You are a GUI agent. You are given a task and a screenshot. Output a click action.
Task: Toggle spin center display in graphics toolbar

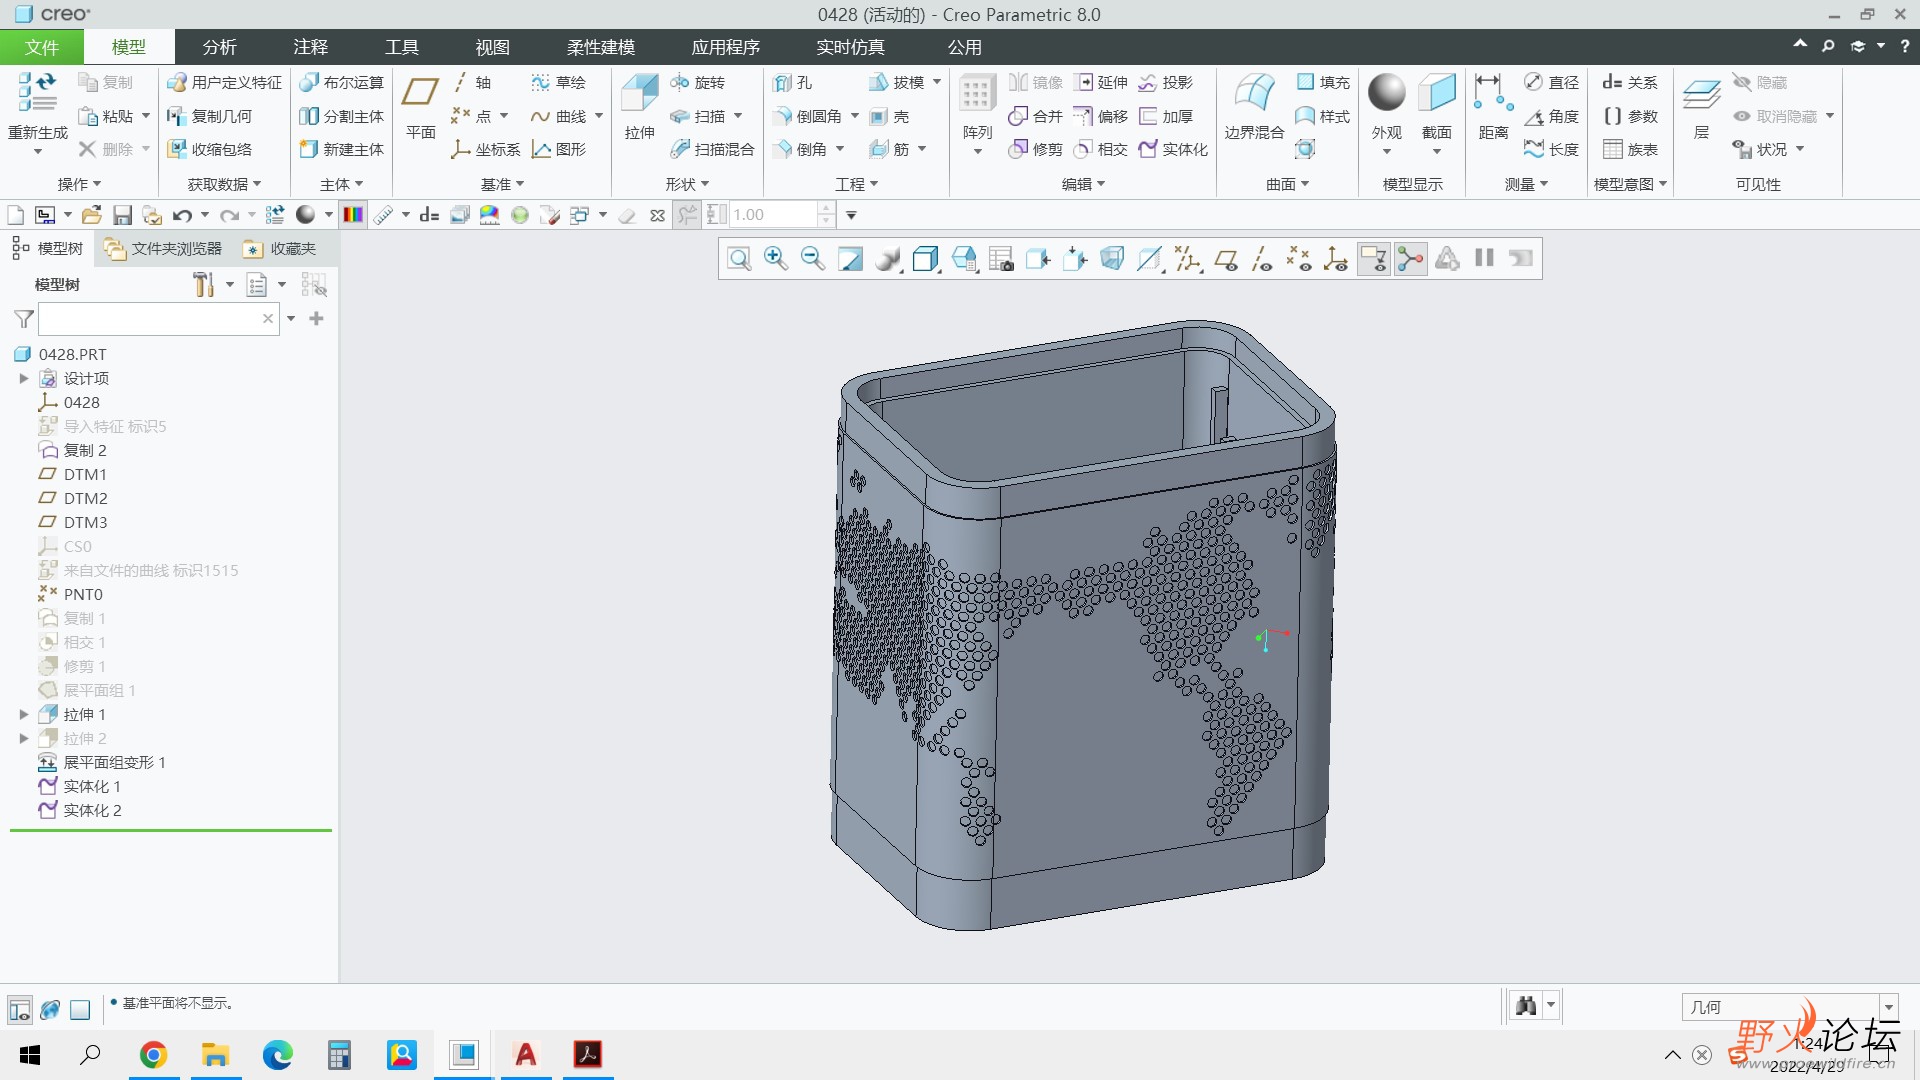click(x=1411, y=259)
